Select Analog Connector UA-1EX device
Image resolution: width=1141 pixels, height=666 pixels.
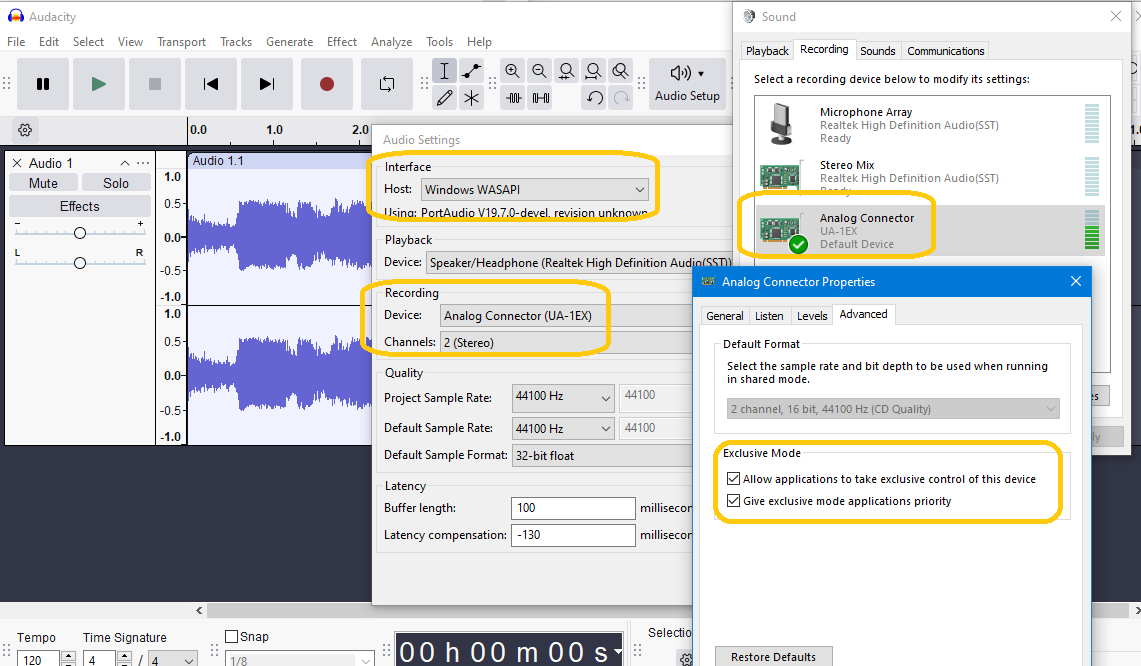[930, 231]
